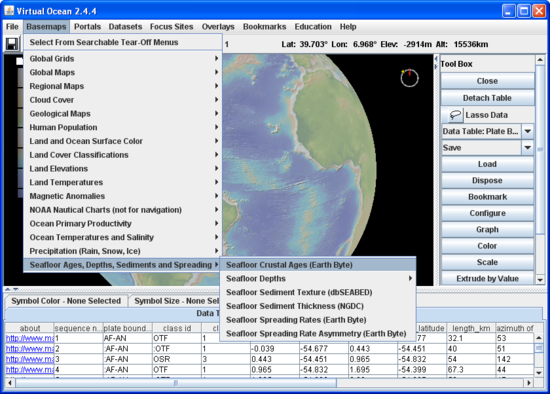The width and height of the screenshot is (550, 394).
Task: Open Precipitation (Rain, Snow, Ice) entry
Action: [x=122, y=251]
